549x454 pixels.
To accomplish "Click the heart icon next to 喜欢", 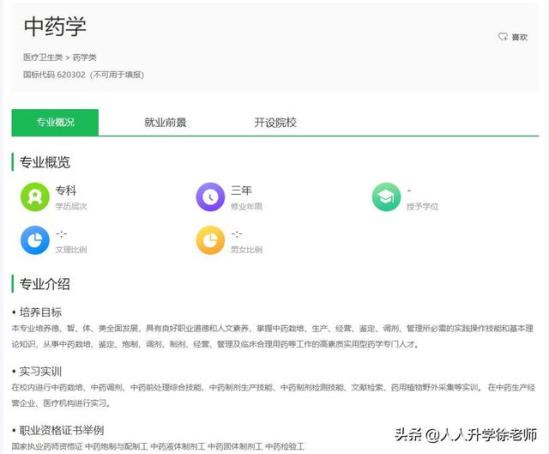I will [503, 36].
